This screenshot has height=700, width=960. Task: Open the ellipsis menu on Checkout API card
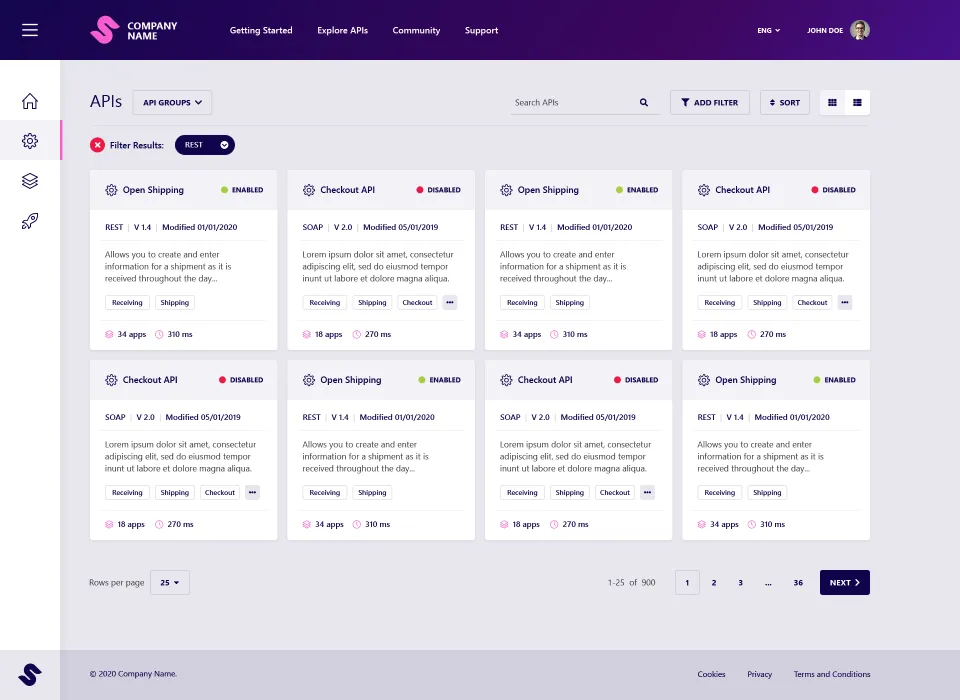click(x=449, y=302)
